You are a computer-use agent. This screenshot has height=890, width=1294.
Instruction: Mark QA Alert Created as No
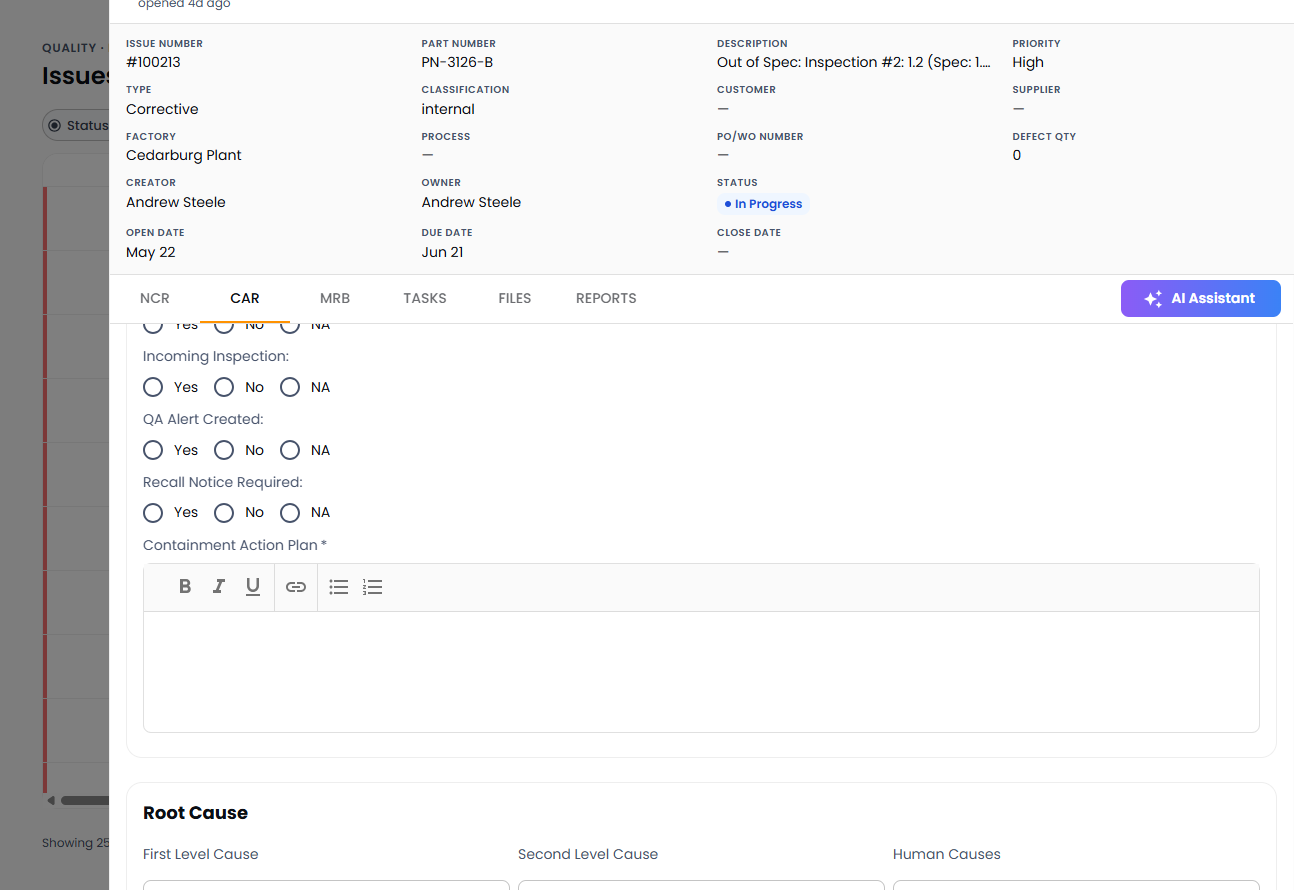pyautogui.click(x=224, y=450)
